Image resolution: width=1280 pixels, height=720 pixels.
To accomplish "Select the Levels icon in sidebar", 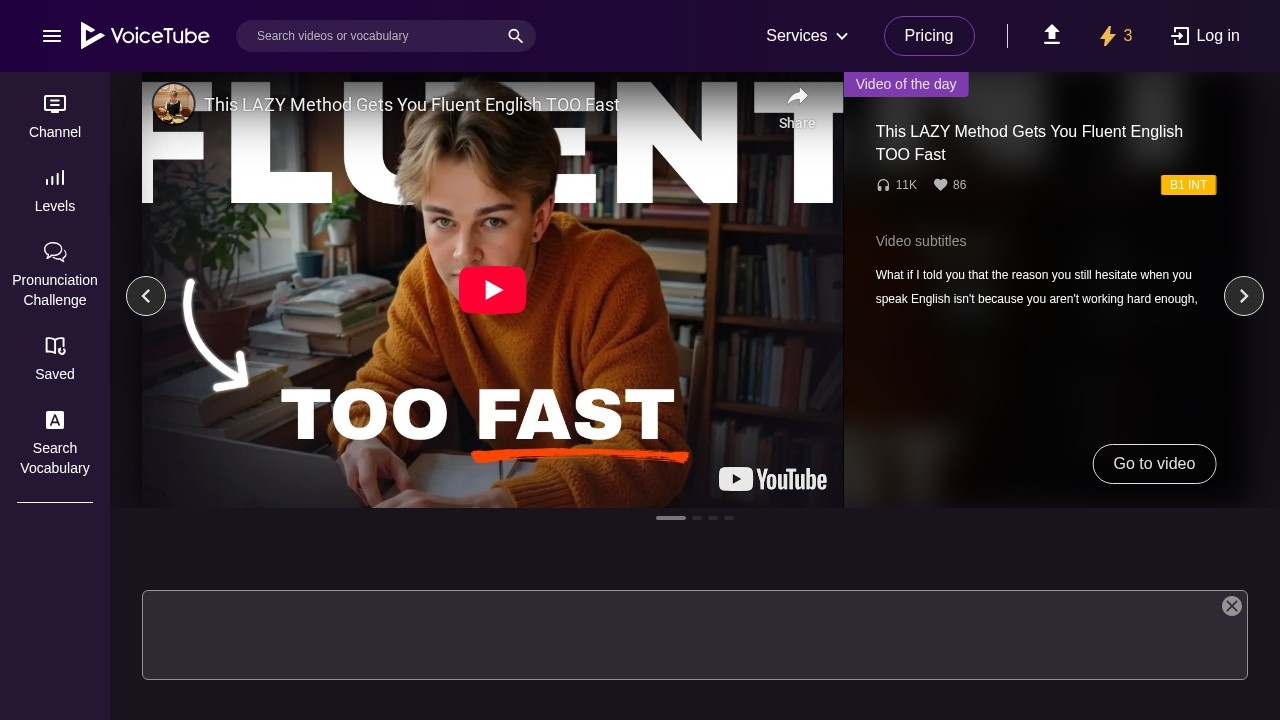I will coord(55,189).
